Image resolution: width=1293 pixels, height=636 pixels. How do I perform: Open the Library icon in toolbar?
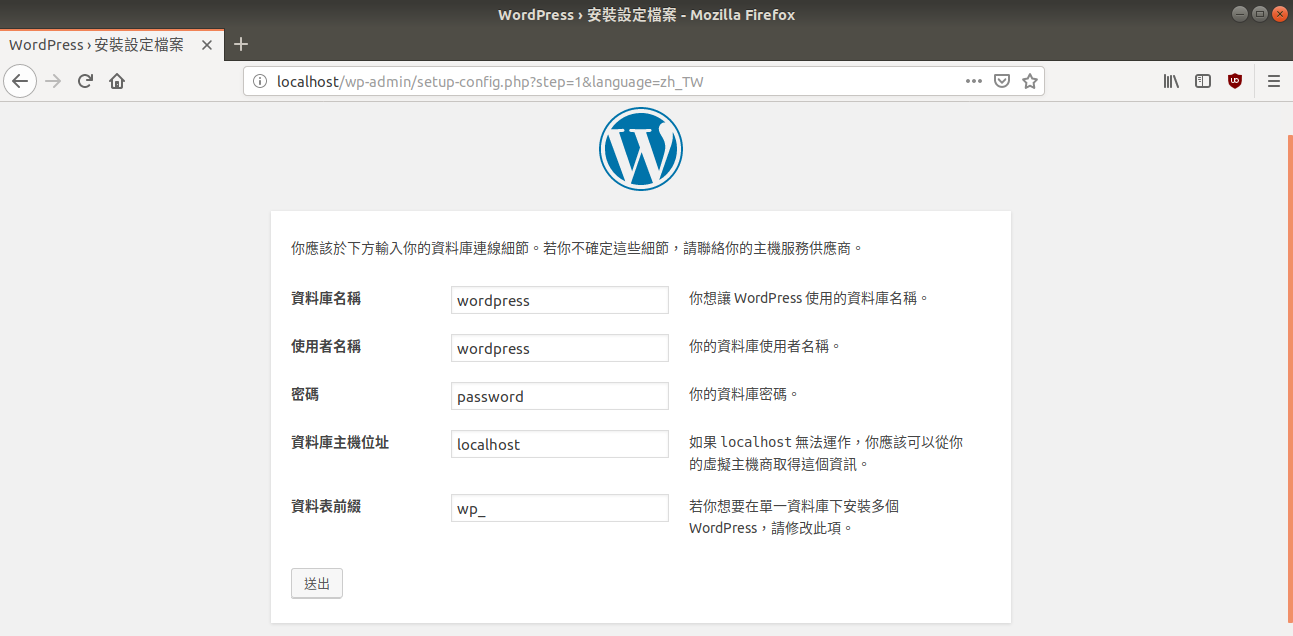tap(1171, 81)
